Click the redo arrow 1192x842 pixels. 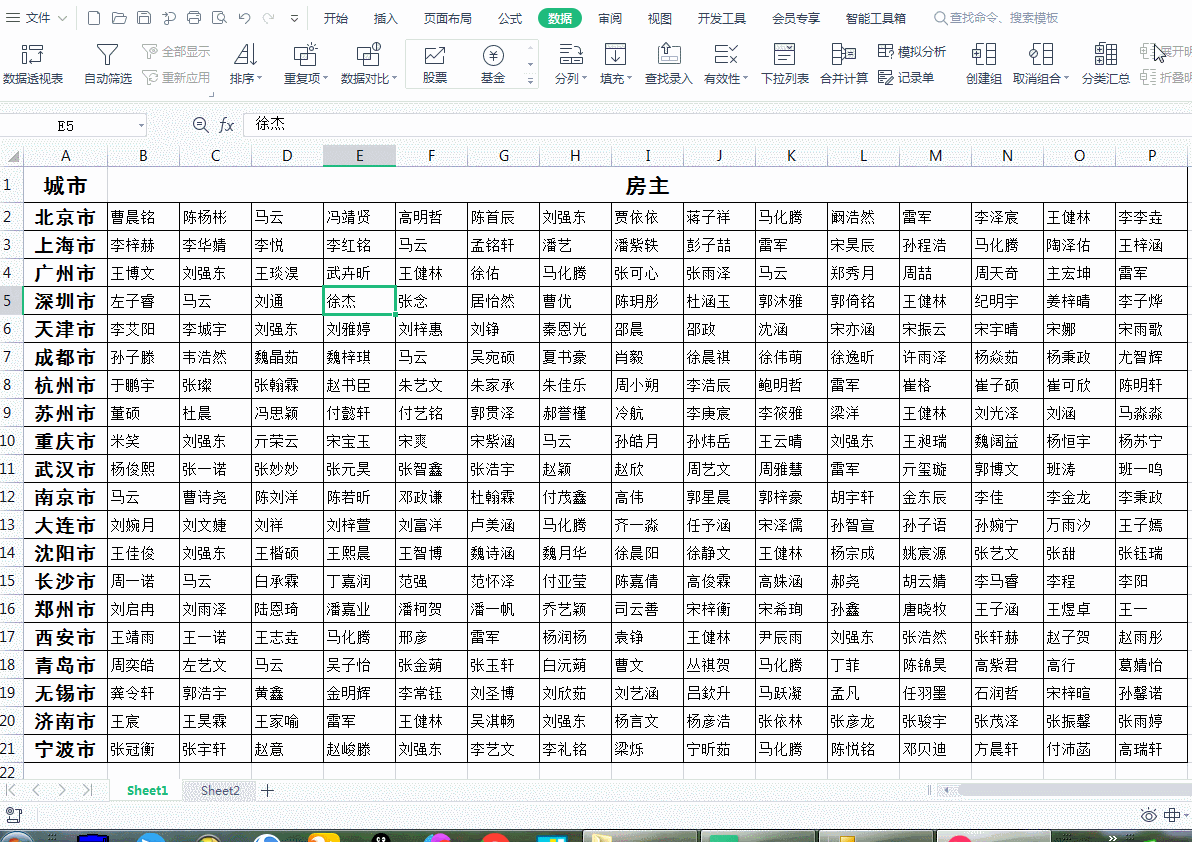pyautogui.click(x=268, y=18)
